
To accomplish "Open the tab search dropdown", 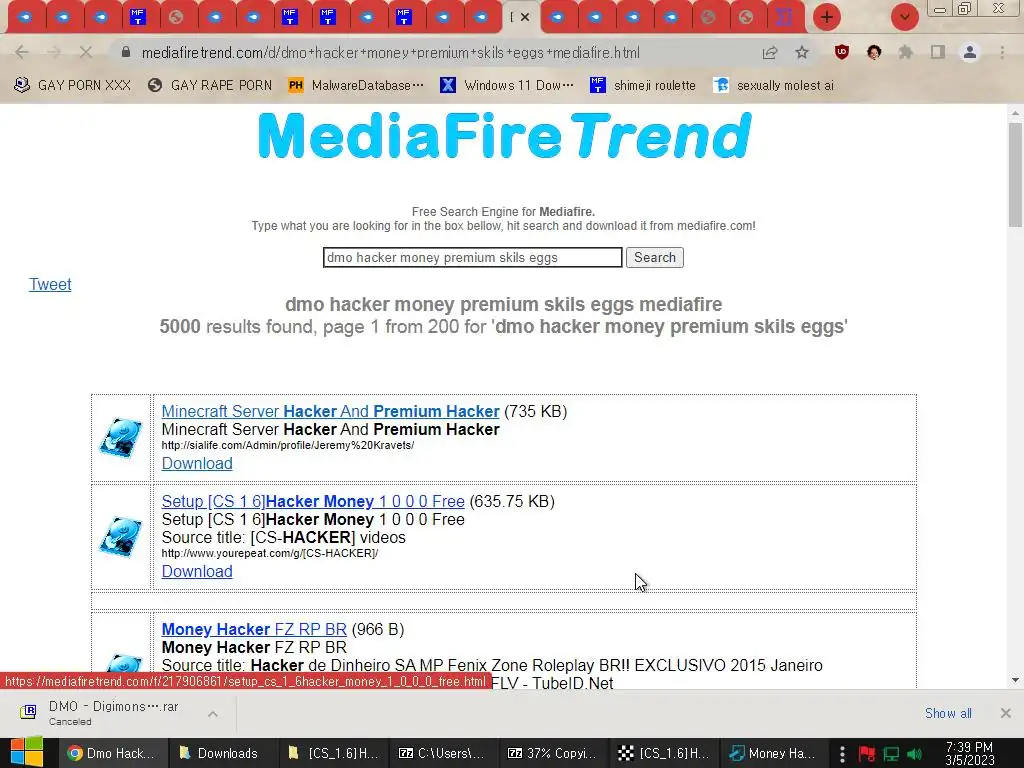I will [904, 17].
